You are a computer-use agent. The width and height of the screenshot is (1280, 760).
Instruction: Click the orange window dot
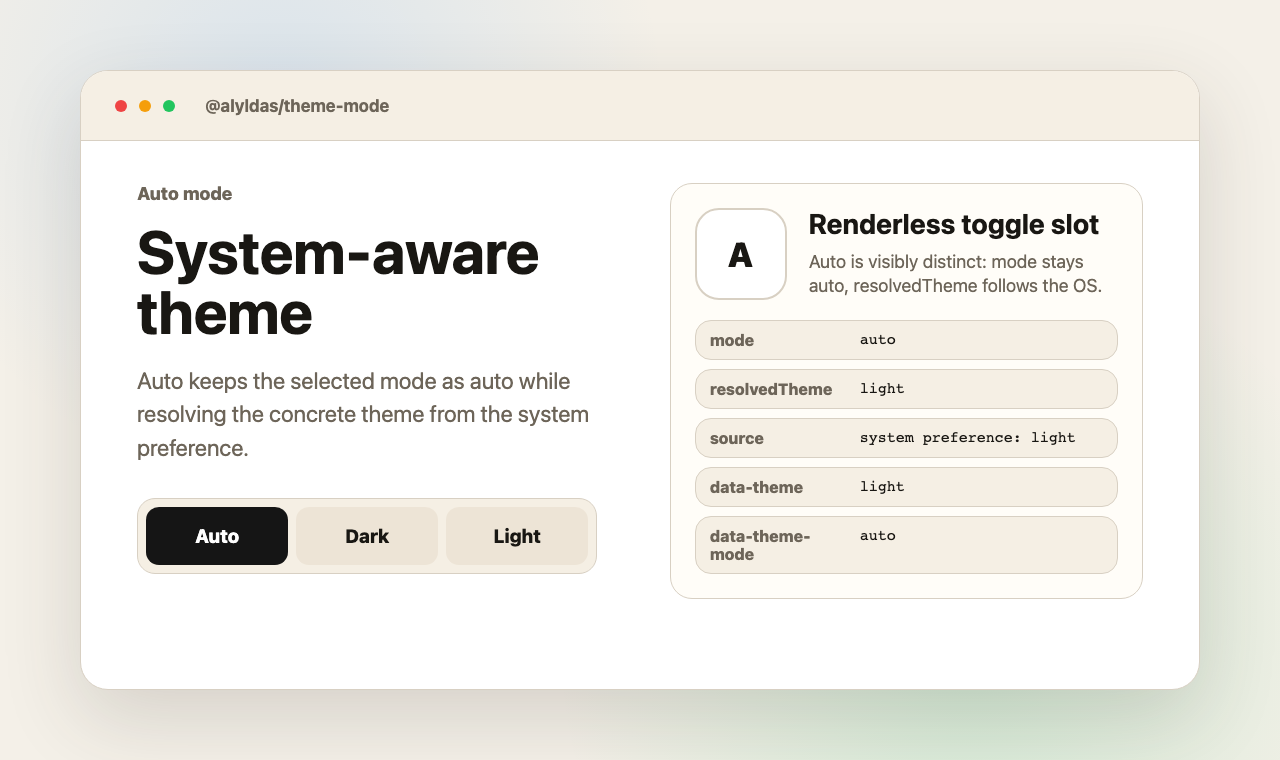point(145,106)
